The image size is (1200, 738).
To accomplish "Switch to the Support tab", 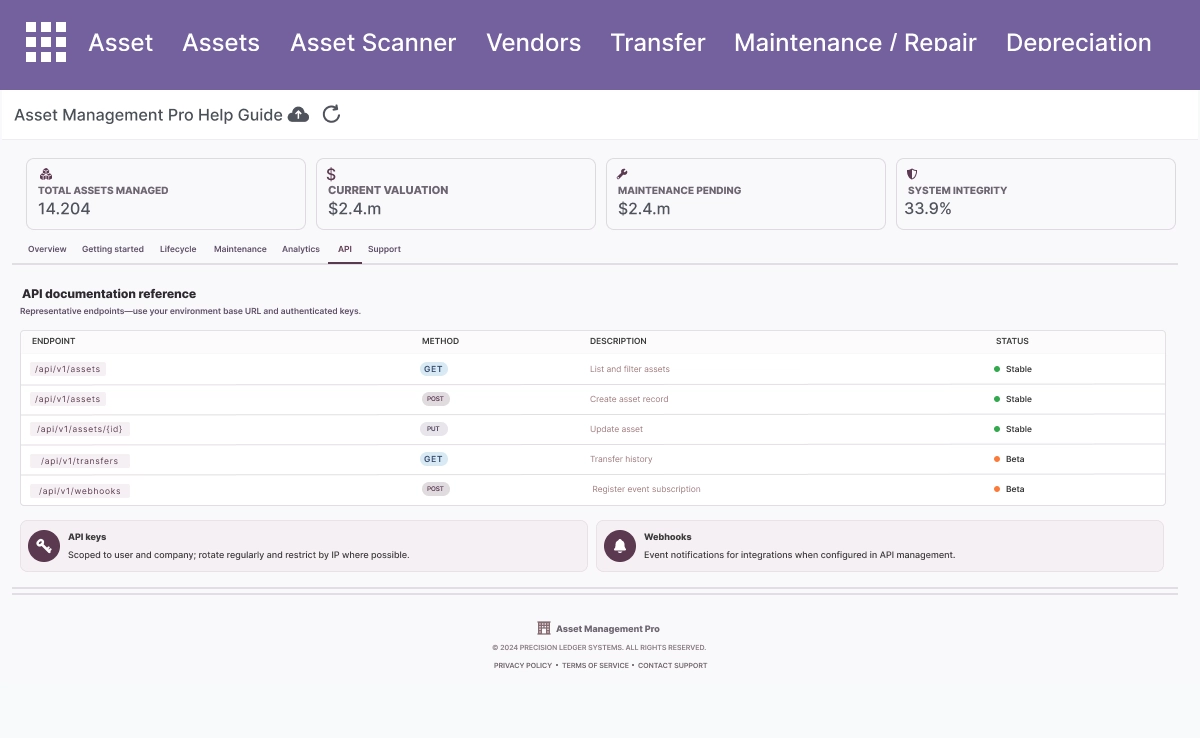I will coord(384,249).
